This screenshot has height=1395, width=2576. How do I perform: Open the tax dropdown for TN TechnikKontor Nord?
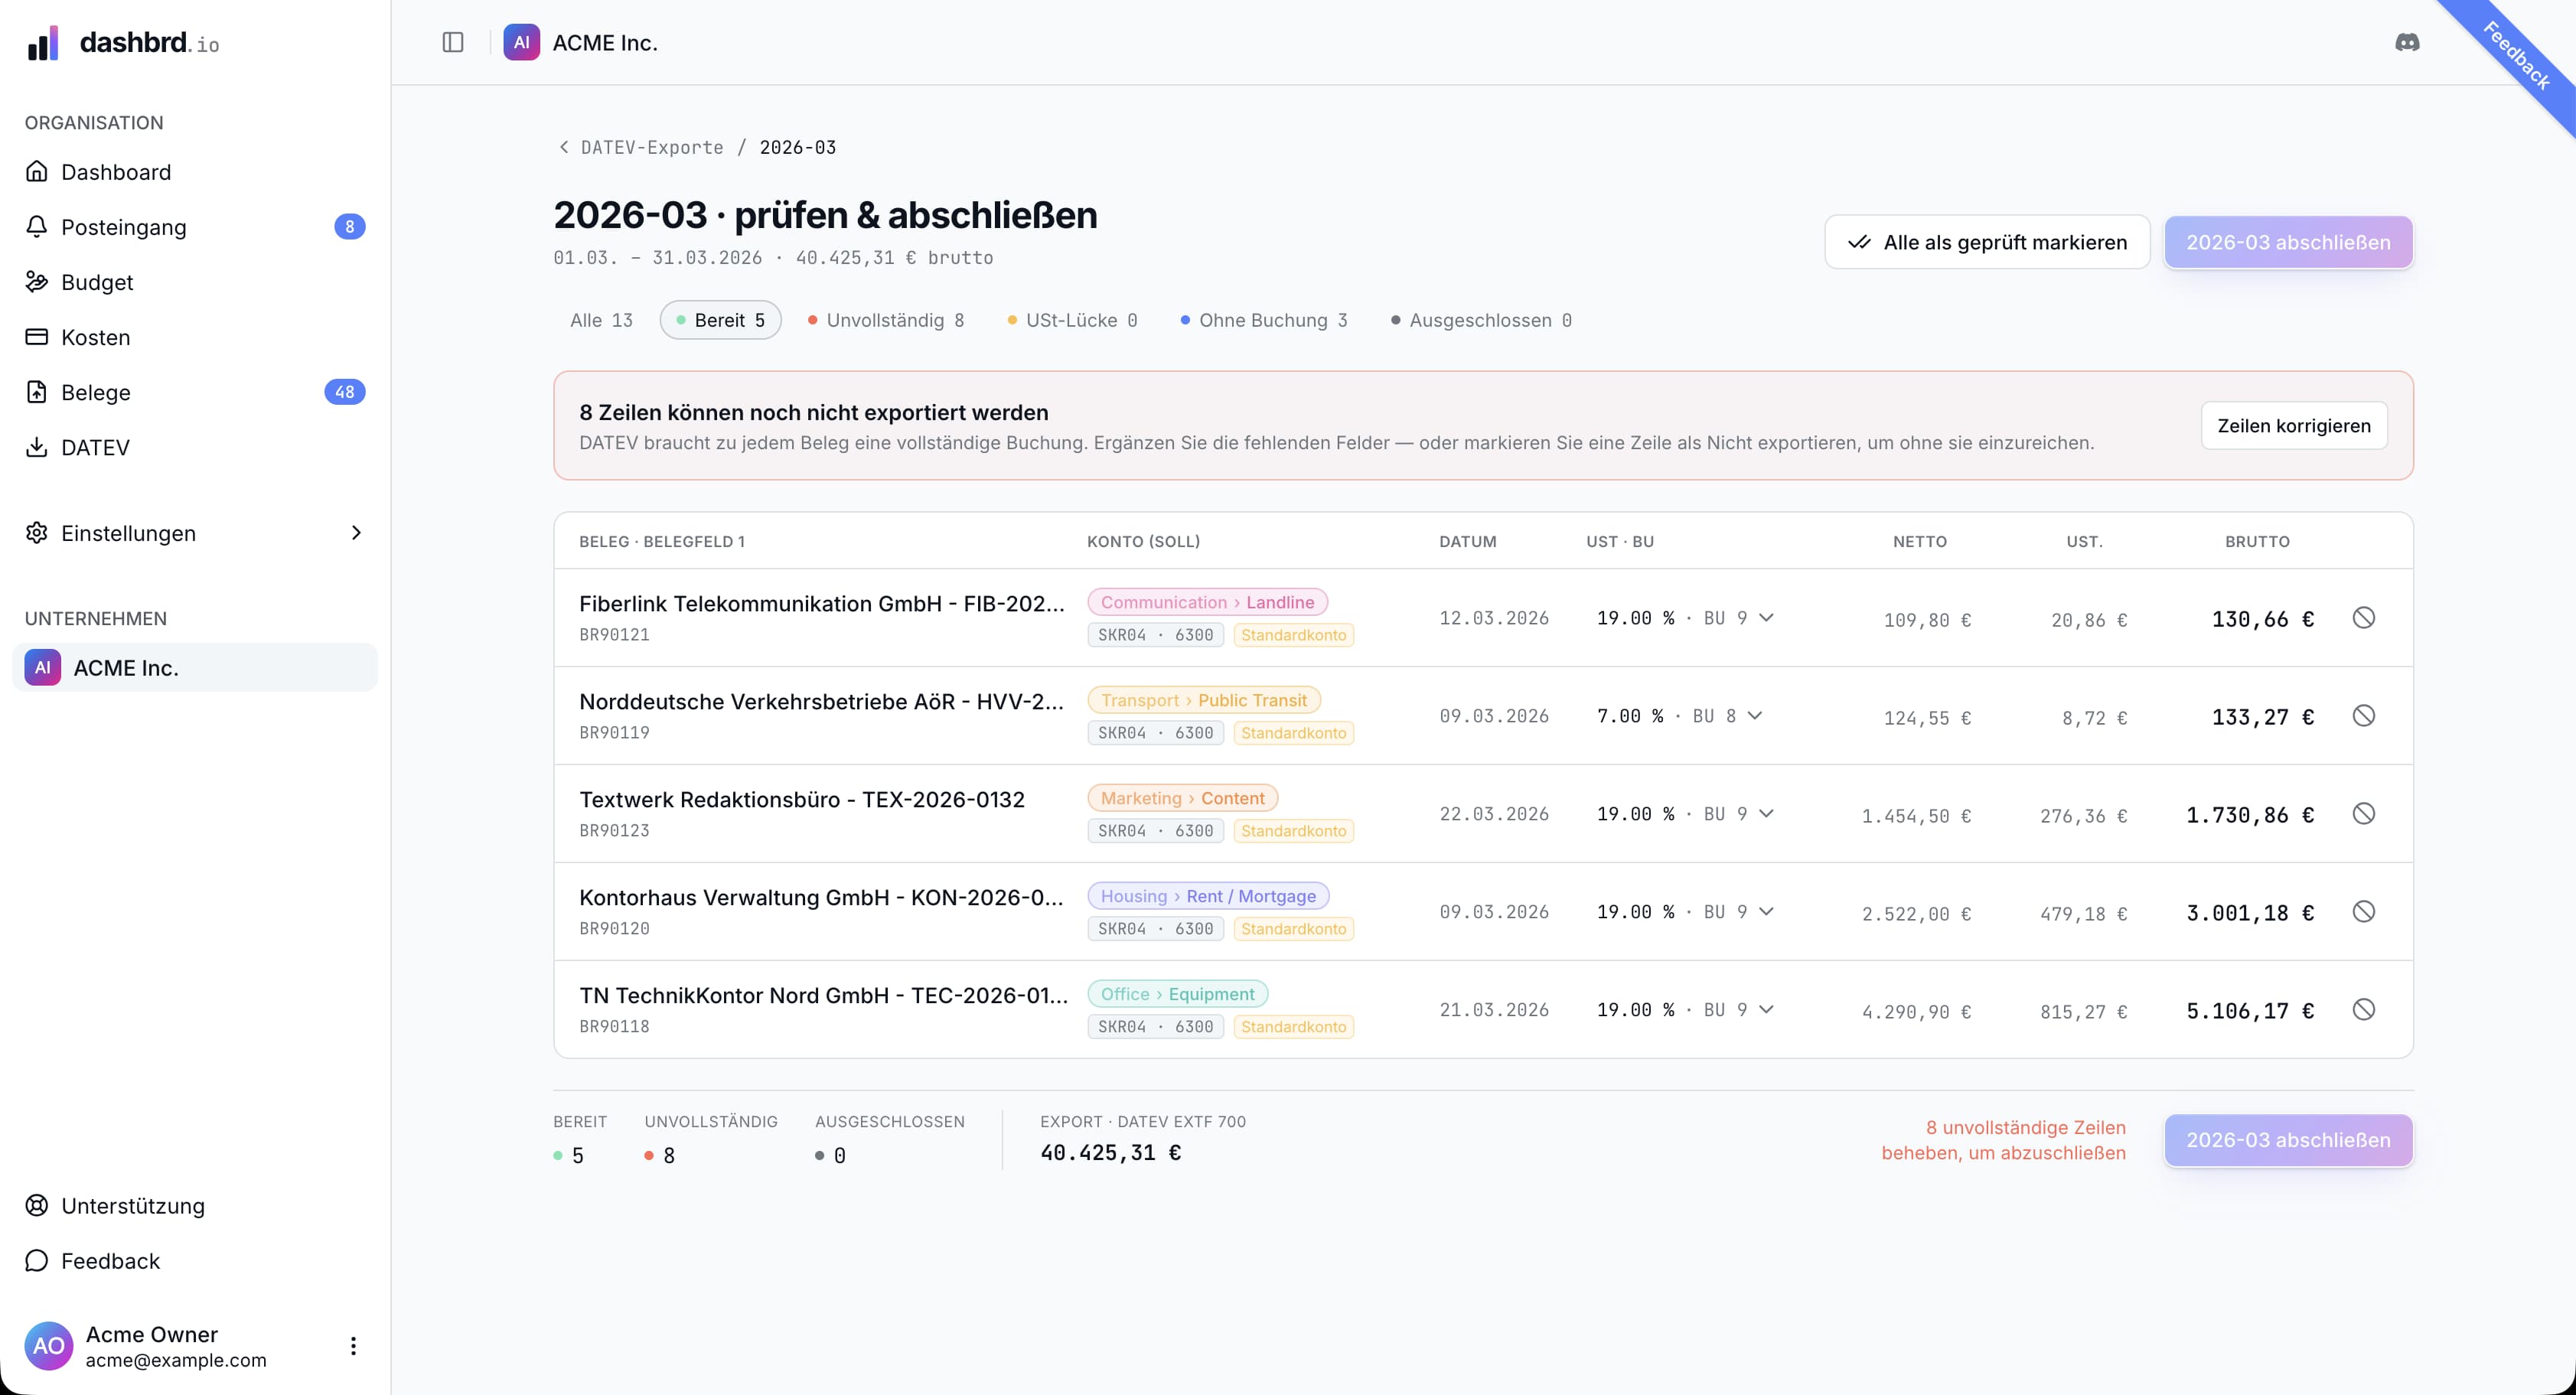[x=1686, y=1010]
